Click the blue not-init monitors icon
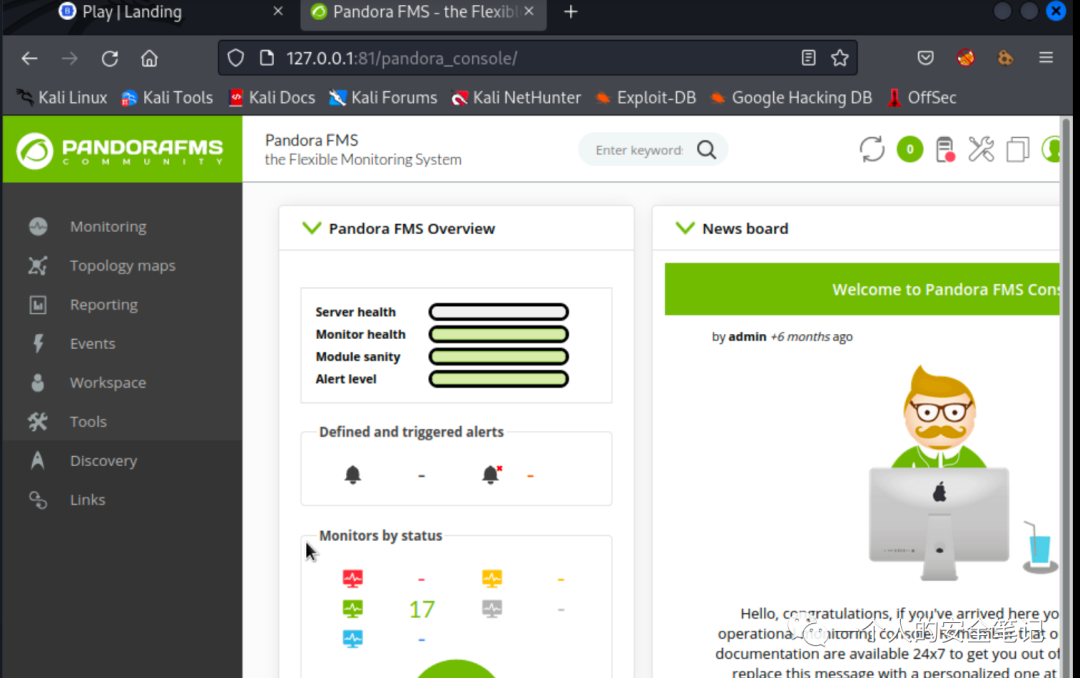The width and height of the screenshot is (1080, 678). [353, 639]
